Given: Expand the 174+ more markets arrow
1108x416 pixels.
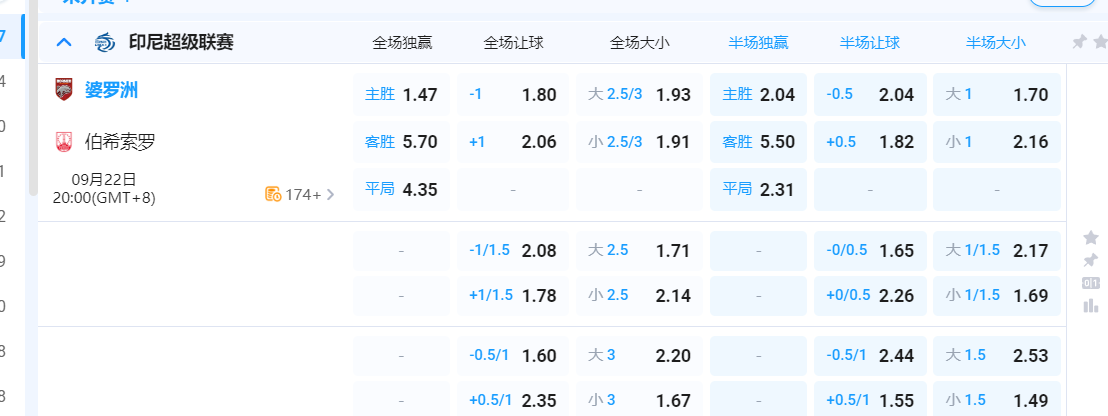Looking at the screenshot, I should pos(331,194).
